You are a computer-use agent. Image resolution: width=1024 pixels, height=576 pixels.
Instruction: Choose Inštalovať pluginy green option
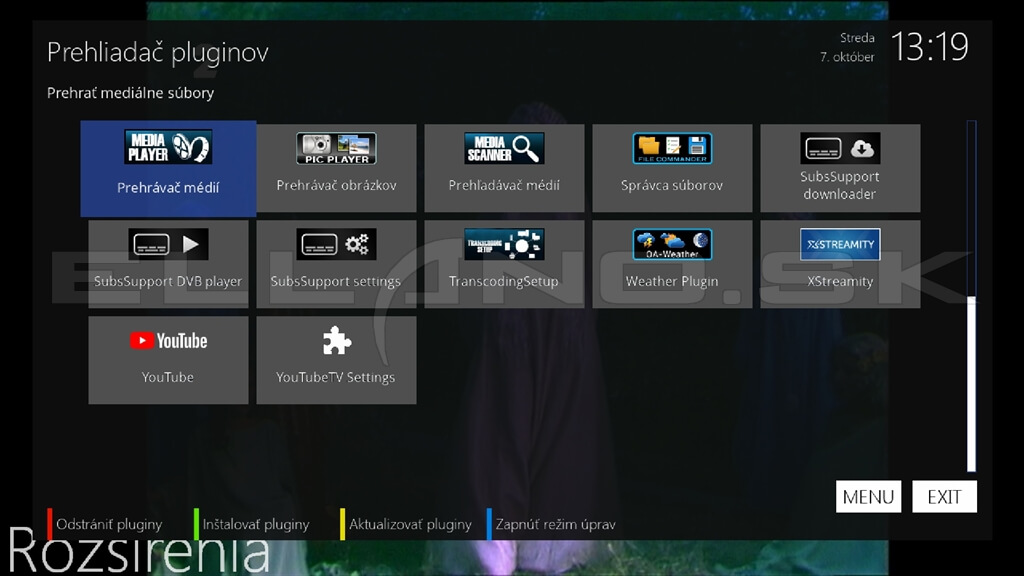pos(256,524)
